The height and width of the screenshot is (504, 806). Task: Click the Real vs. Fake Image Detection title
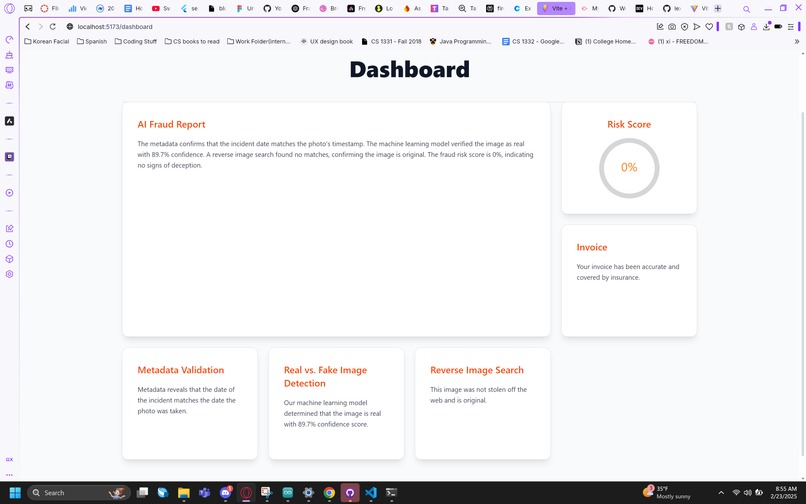coord(325,376)
